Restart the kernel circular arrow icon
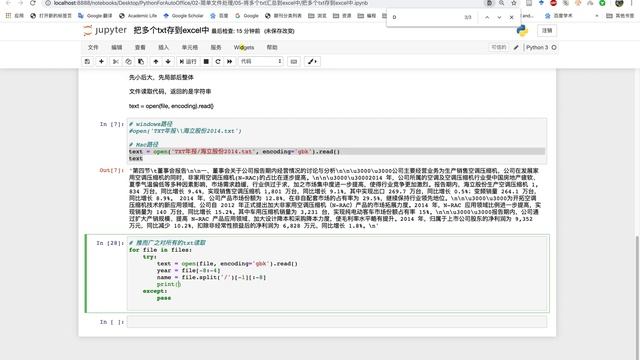640x360 pixels. click(x=218, y=61)
